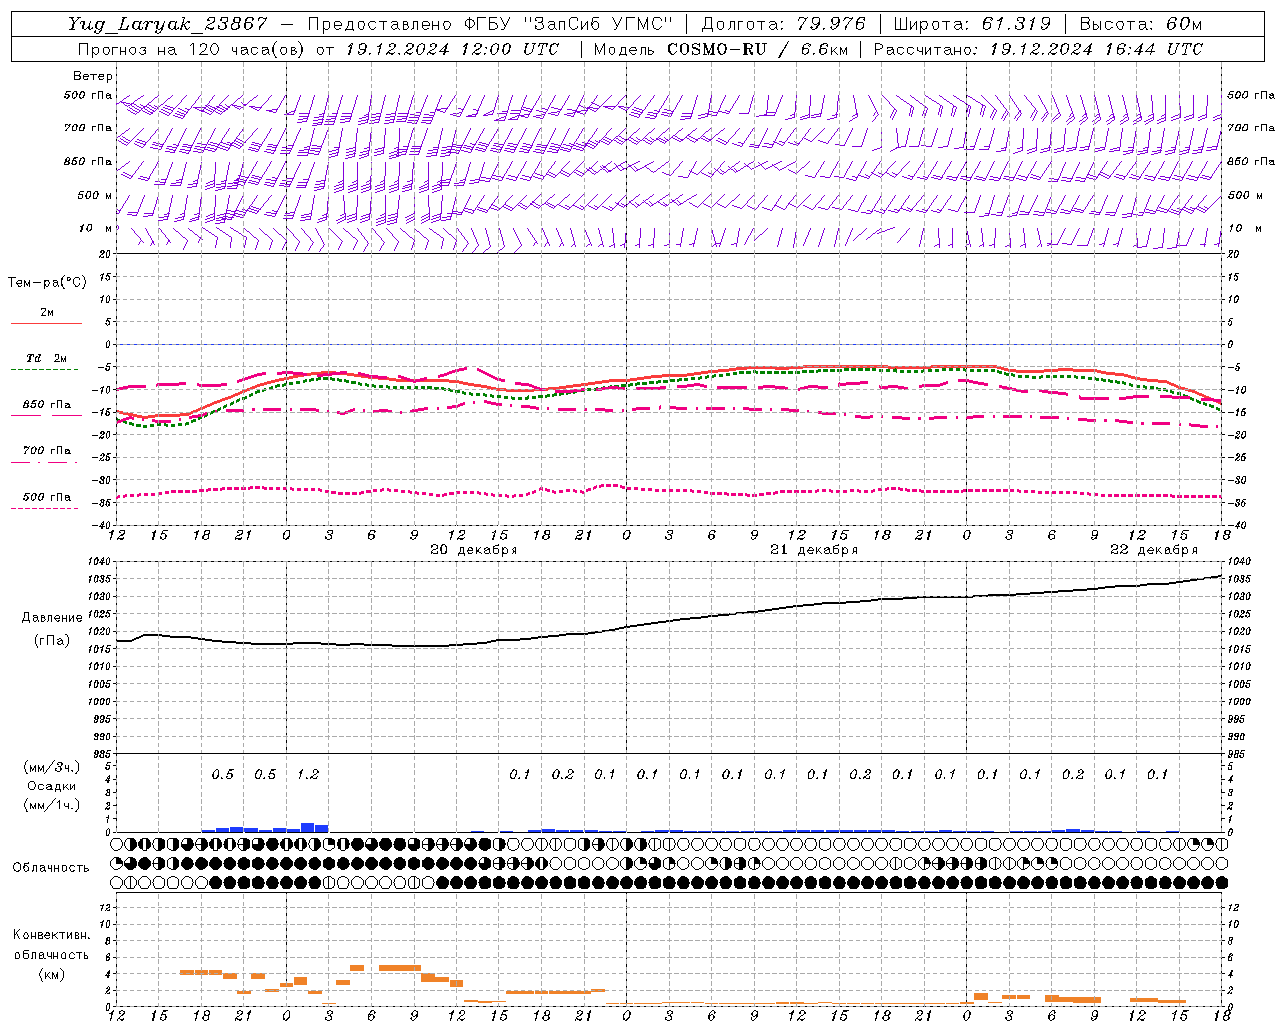Click the 985 value on left pressure axis
Screen dimensions: 1280x1024
[101, 754]
